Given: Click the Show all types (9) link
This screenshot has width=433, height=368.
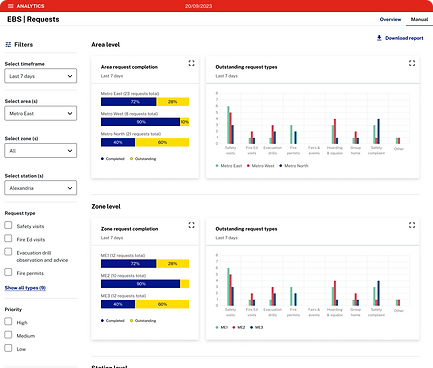Looking at the screenshot, I should 25,288.
